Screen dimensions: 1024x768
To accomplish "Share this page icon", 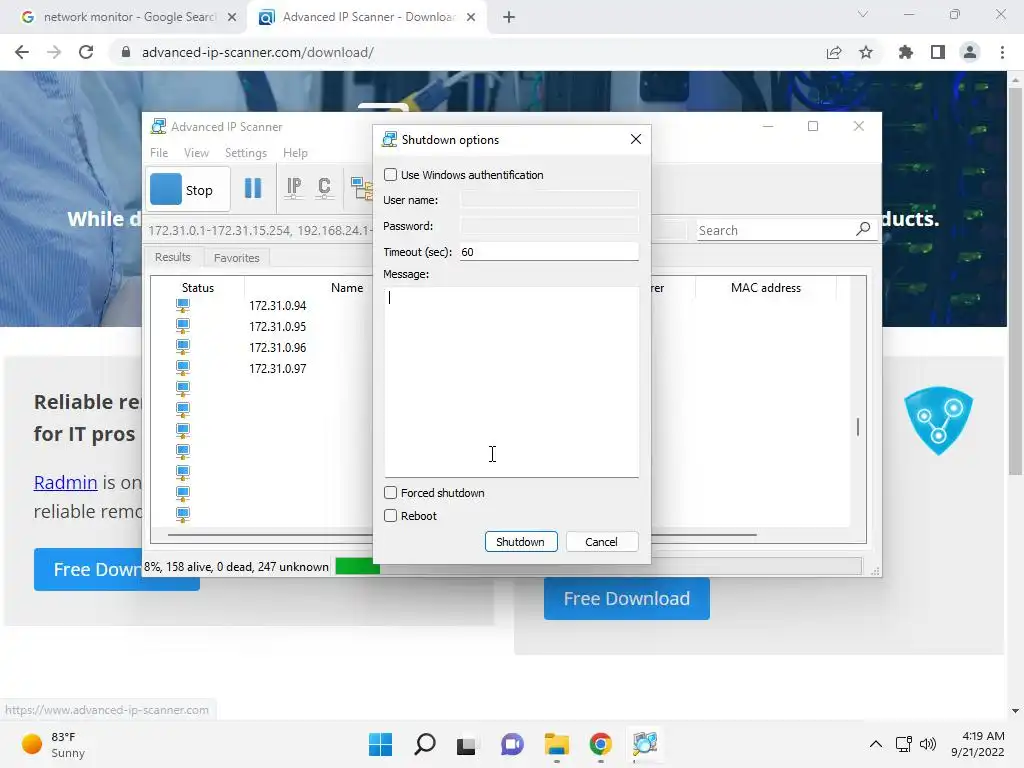I will point(833,52).
